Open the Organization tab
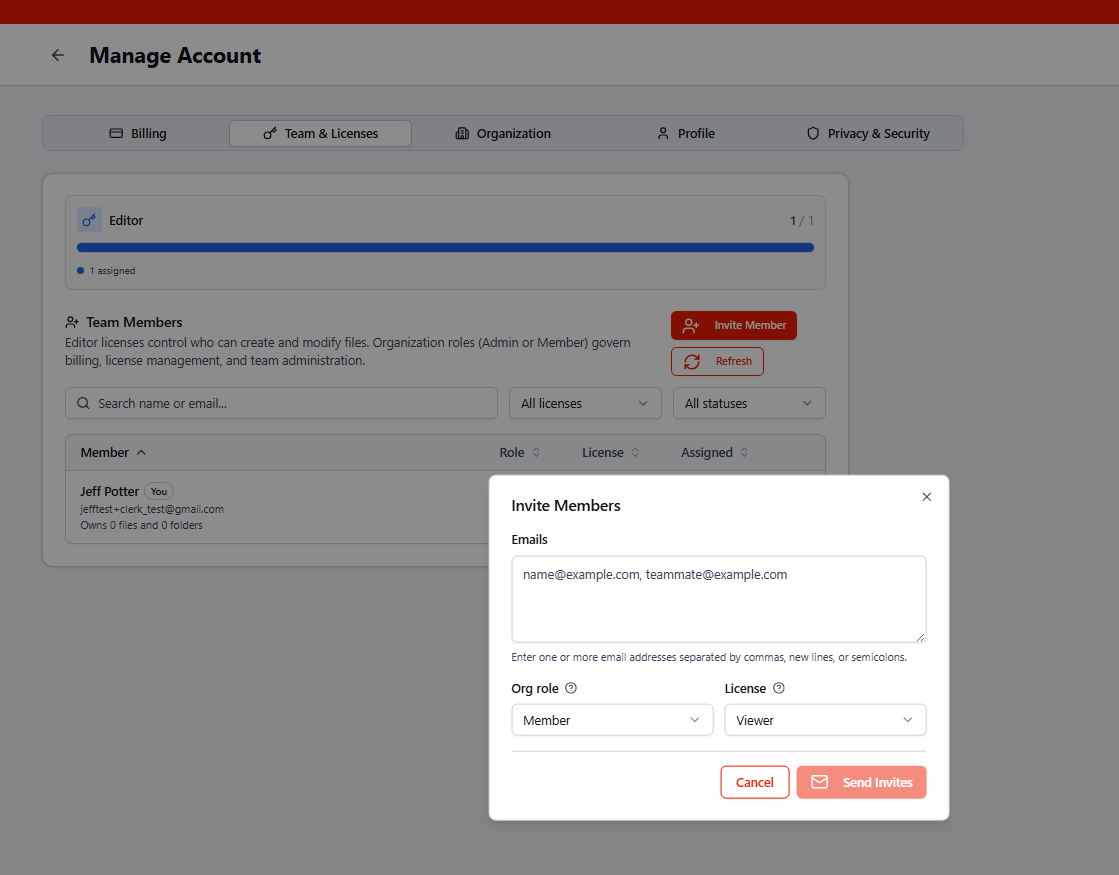The width and height of the screenshot is (1119, 875). (503, 133)
